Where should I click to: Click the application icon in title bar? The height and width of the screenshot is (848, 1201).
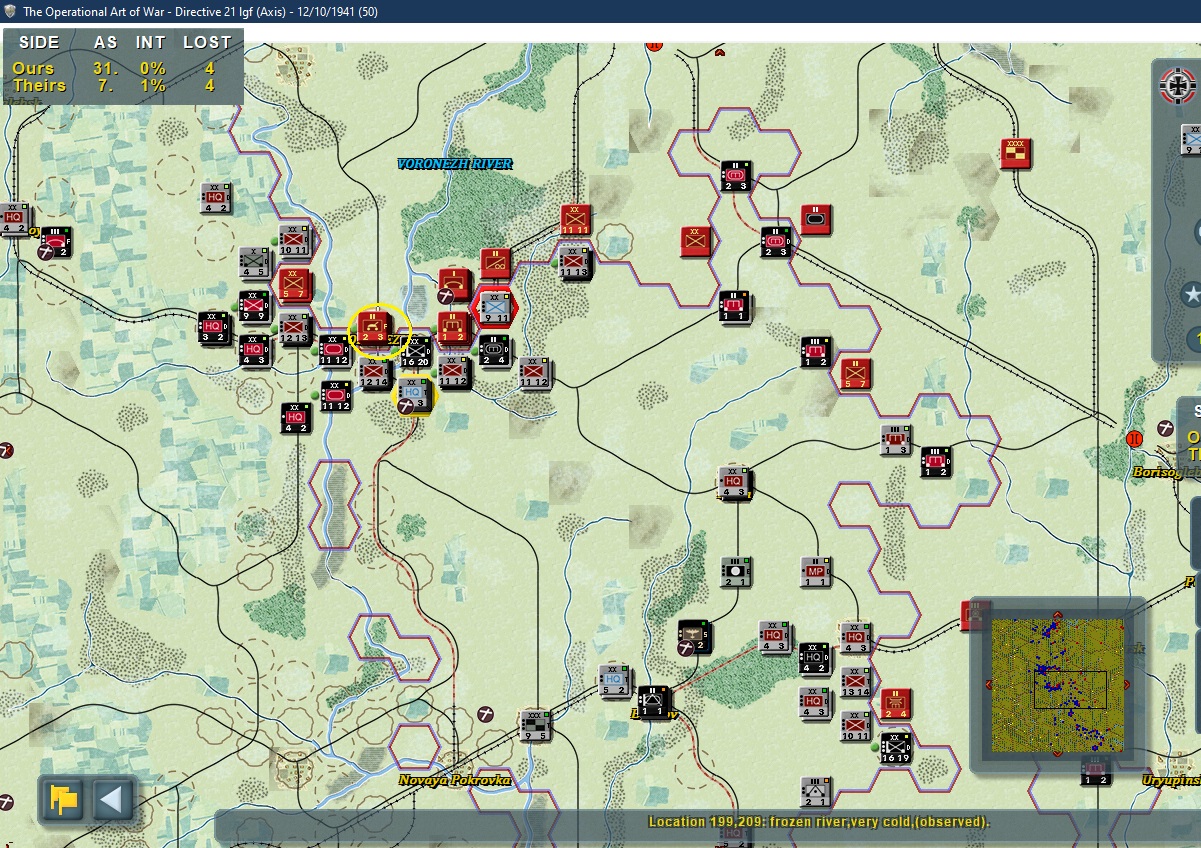[11, 11]
